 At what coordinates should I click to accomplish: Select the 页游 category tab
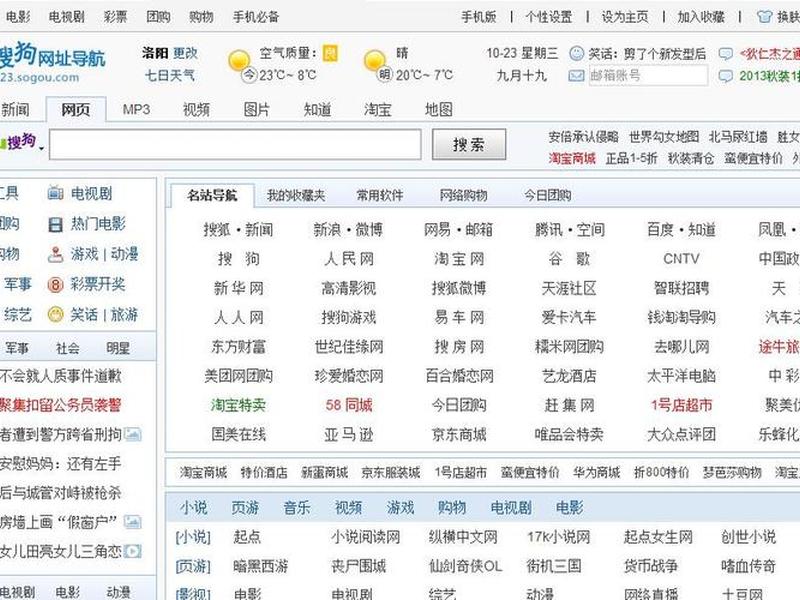tap(245, 508)
